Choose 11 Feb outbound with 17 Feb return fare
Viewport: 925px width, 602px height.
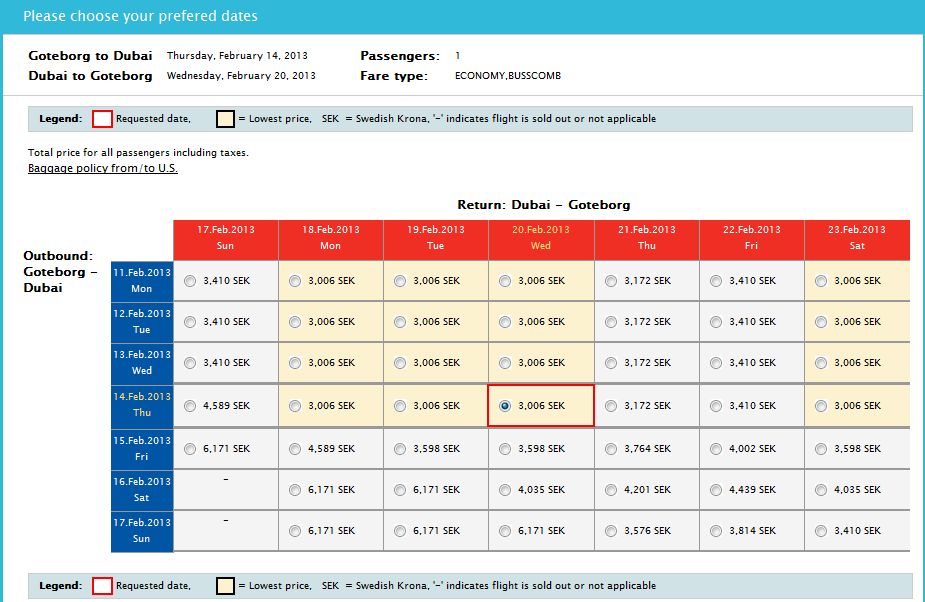point(190,281)
